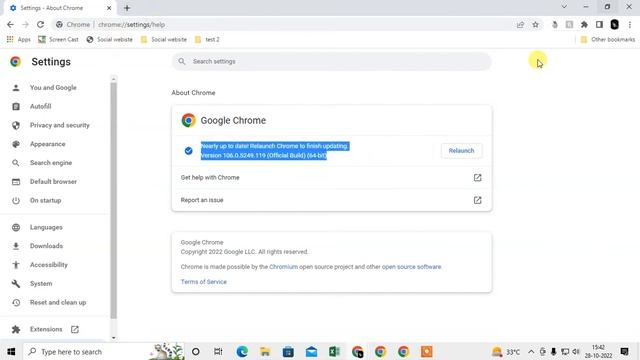Open Cortana circle icon on taskbar
This screenshot has height=360, width=640.
click(196, 351)
